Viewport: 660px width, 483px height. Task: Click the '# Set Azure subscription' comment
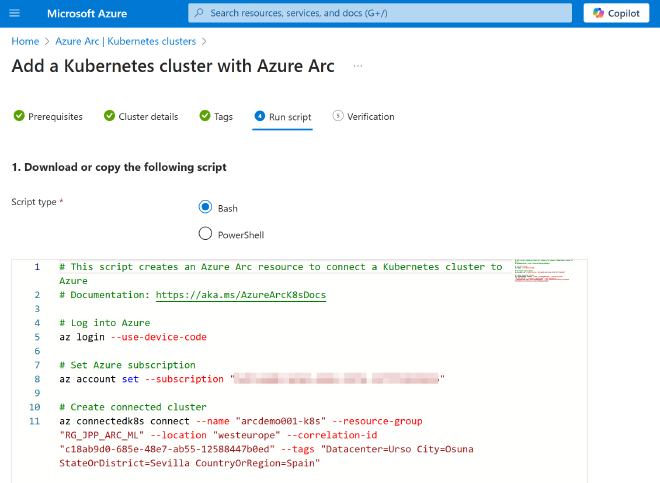click(128, 365)
